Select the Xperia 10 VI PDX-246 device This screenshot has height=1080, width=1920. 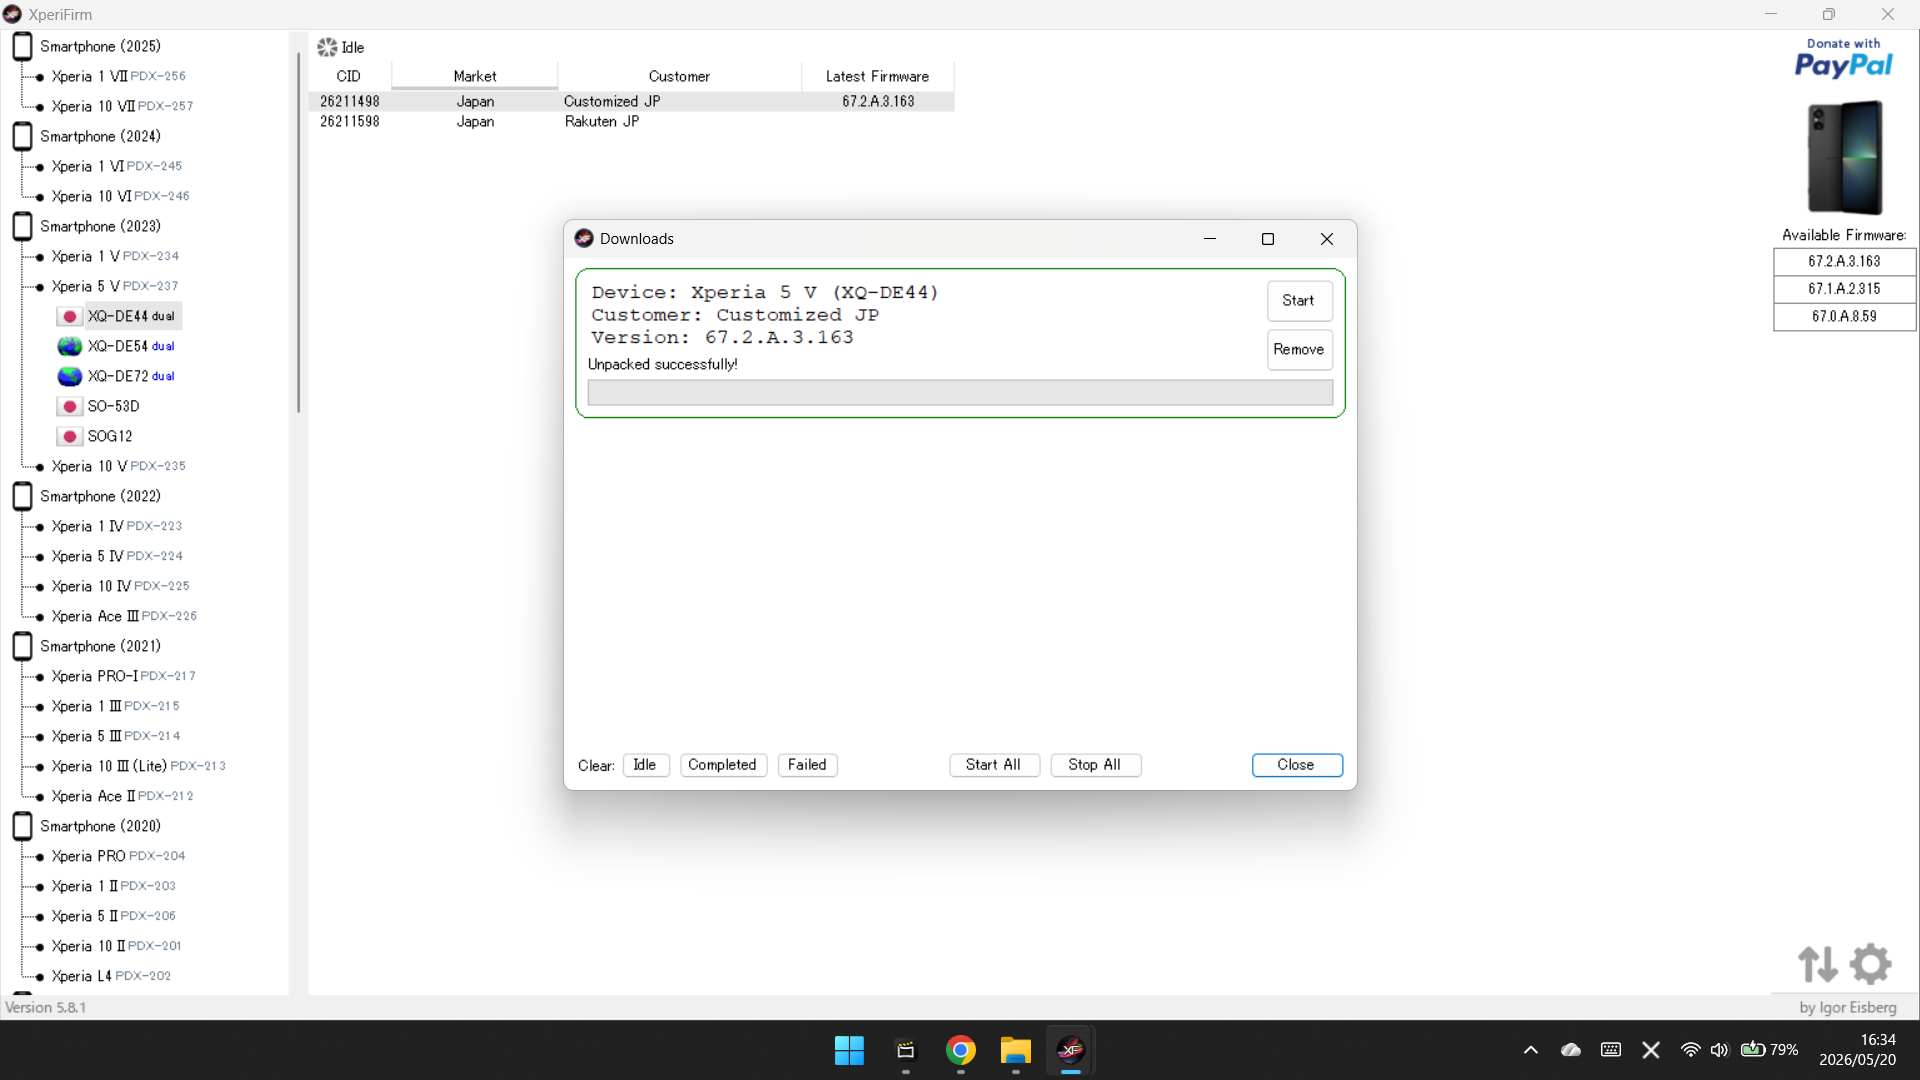point(120,196)
